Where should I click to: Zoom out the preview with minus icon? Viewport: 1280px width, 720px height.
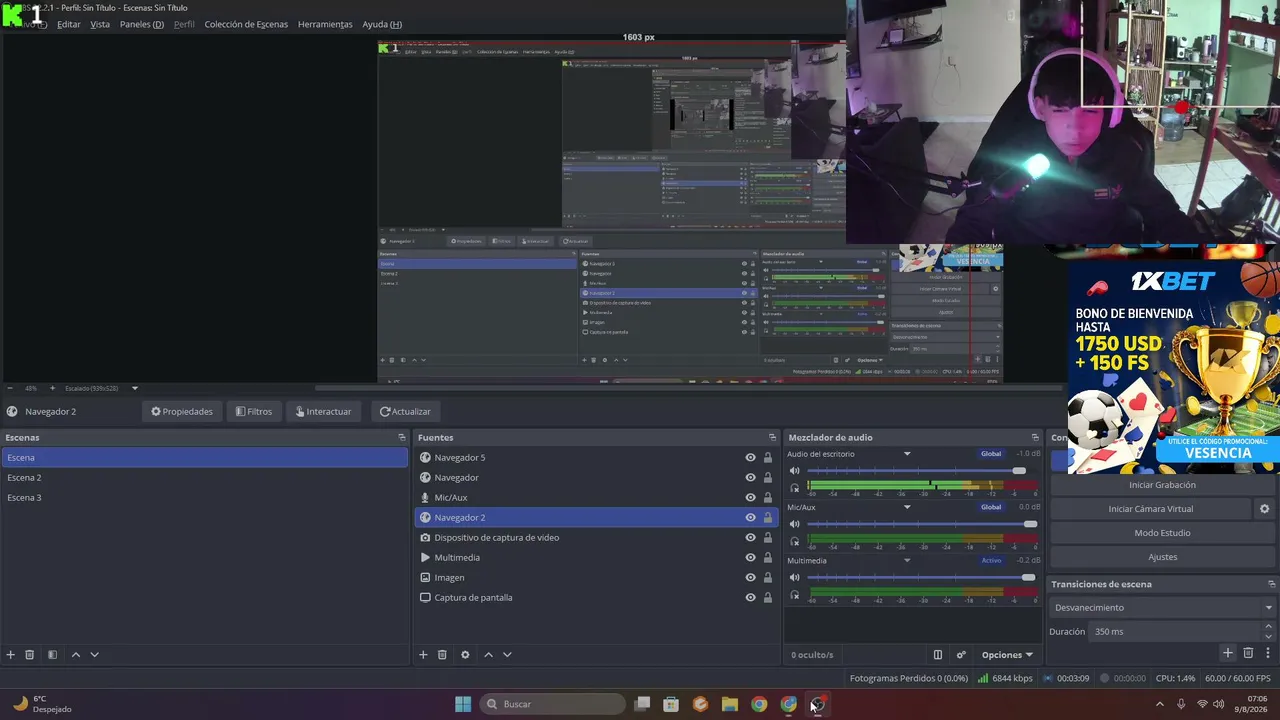pyautogui.click(x=10, y=388)
